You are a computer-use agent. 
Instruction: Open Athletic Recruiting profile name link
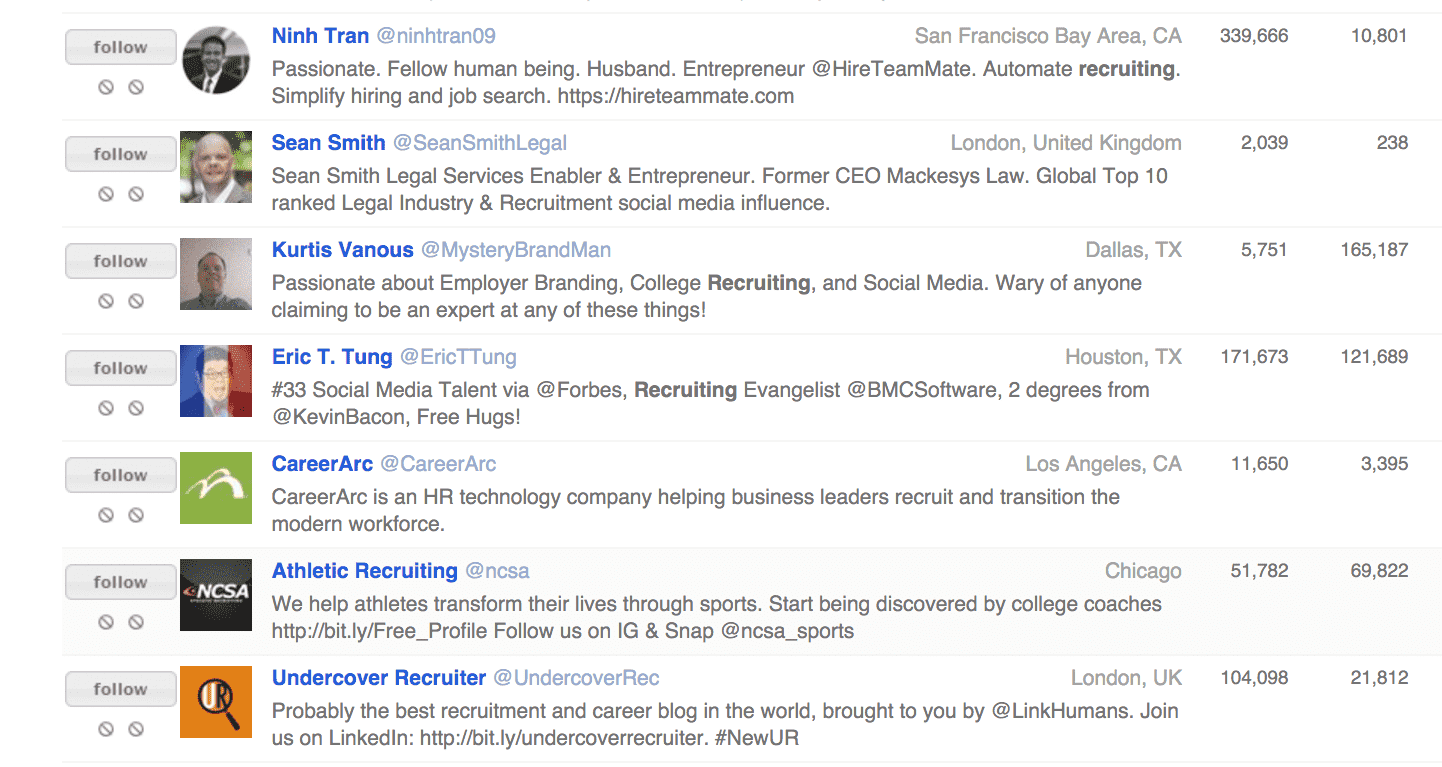tap(365, 571)
